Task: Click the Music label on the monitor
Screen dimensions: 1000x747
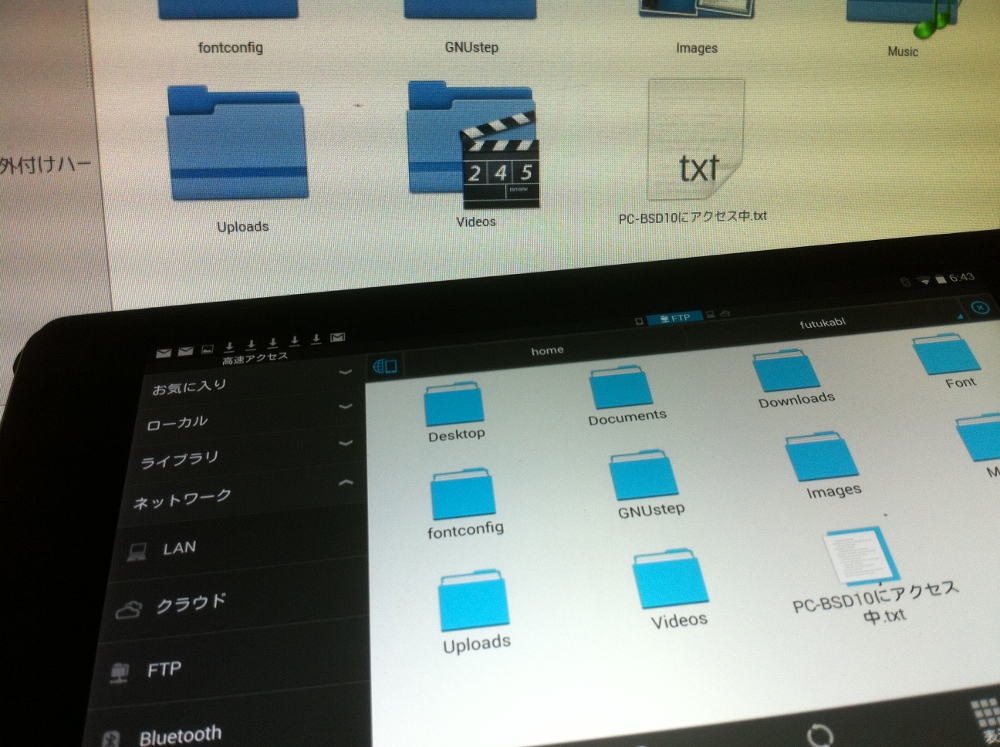Action: pos(902,52)
